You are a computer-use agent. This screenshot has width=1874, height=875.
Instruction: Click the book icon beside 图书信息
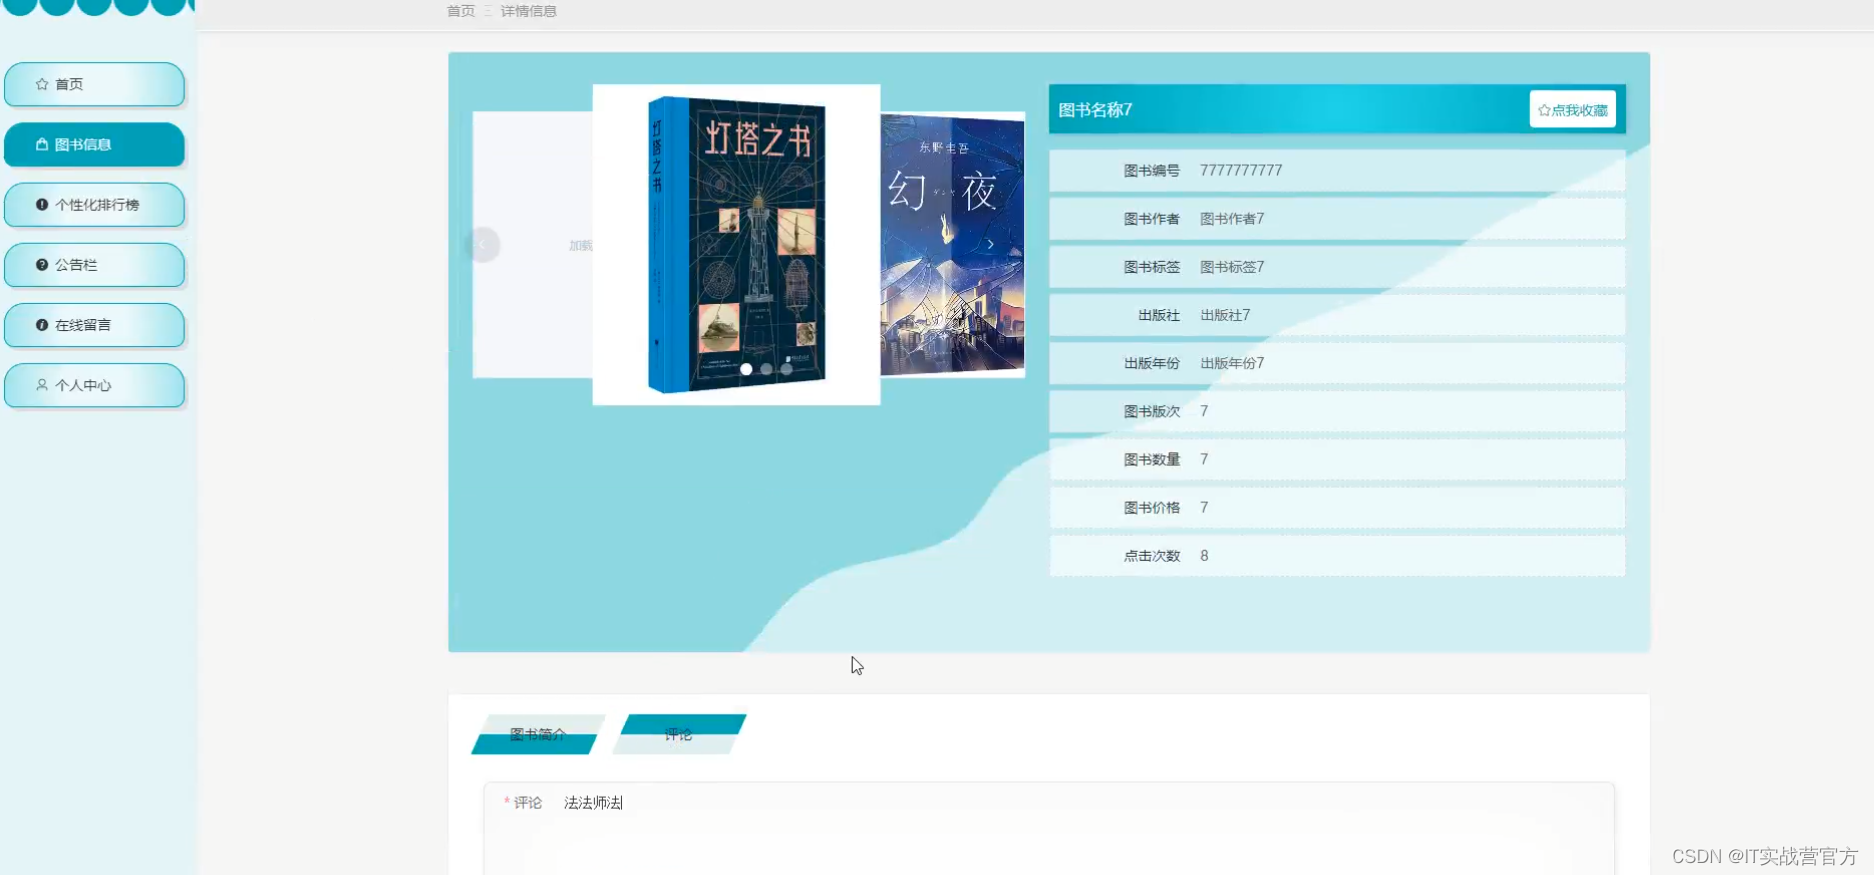point(42,144)
